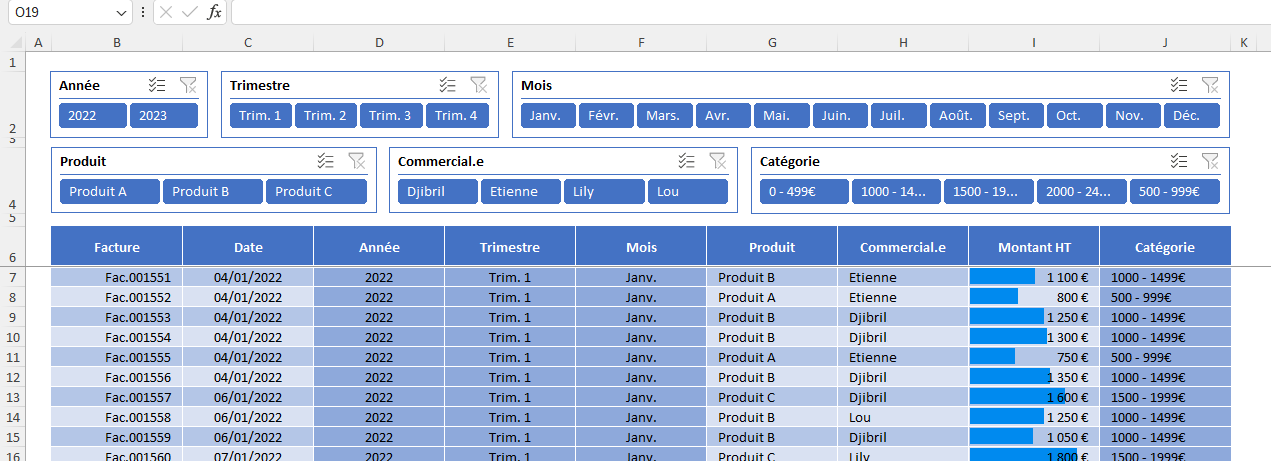Expand the Name Box dropdown

point(122,12)
